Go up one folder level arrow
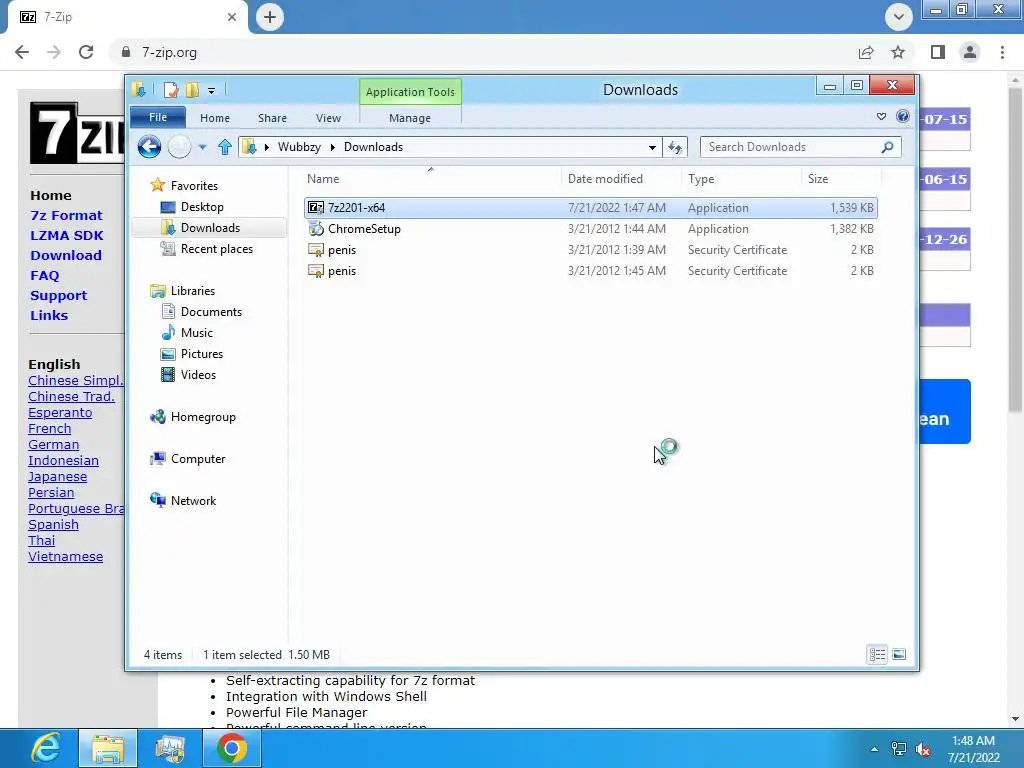Screen dimensions: 1024x768 tap(225, 147)
